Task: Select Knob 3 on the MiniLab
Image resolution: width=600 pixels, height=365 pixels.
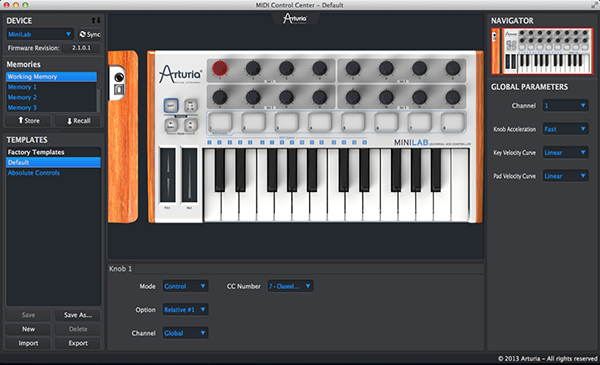Action: [286, 68]
